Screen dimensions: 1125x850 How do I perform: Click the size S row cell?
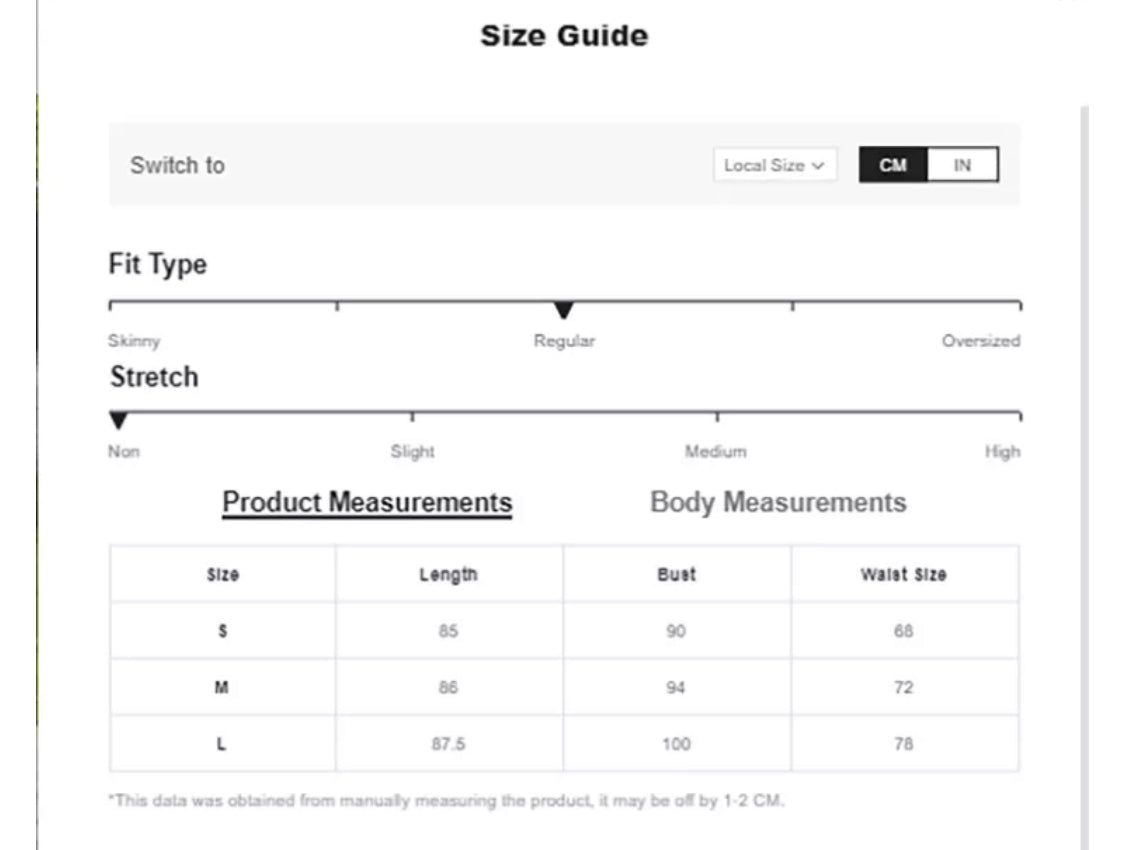[x=222, y=631]
